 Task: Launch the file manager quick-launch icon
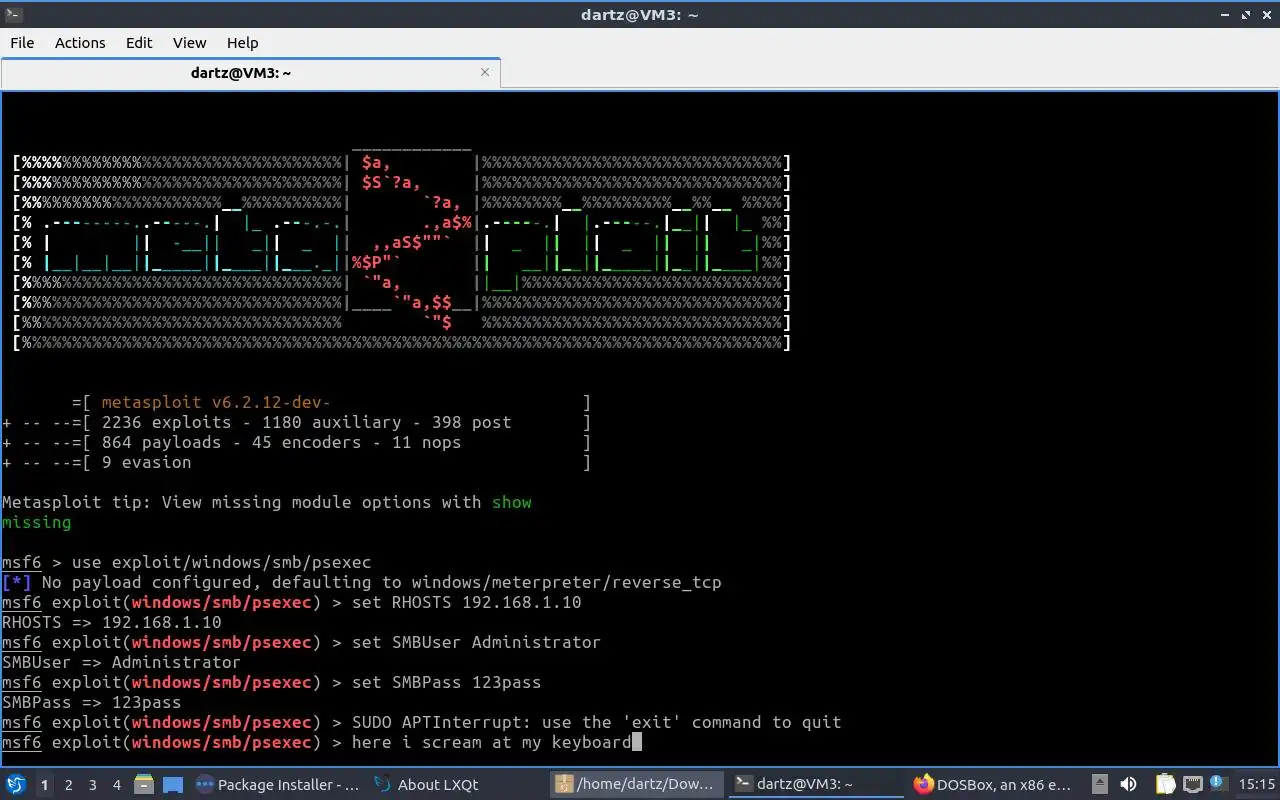pos(144,785)
